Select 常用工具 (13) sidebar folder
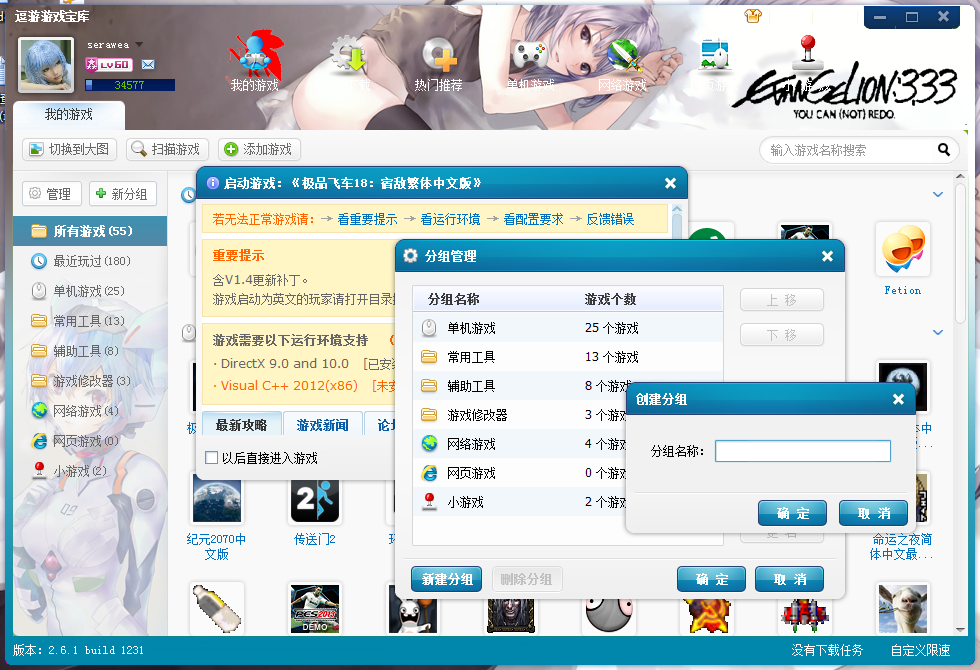This screenshot has height=670, width=980. click(x=90, y=321)
